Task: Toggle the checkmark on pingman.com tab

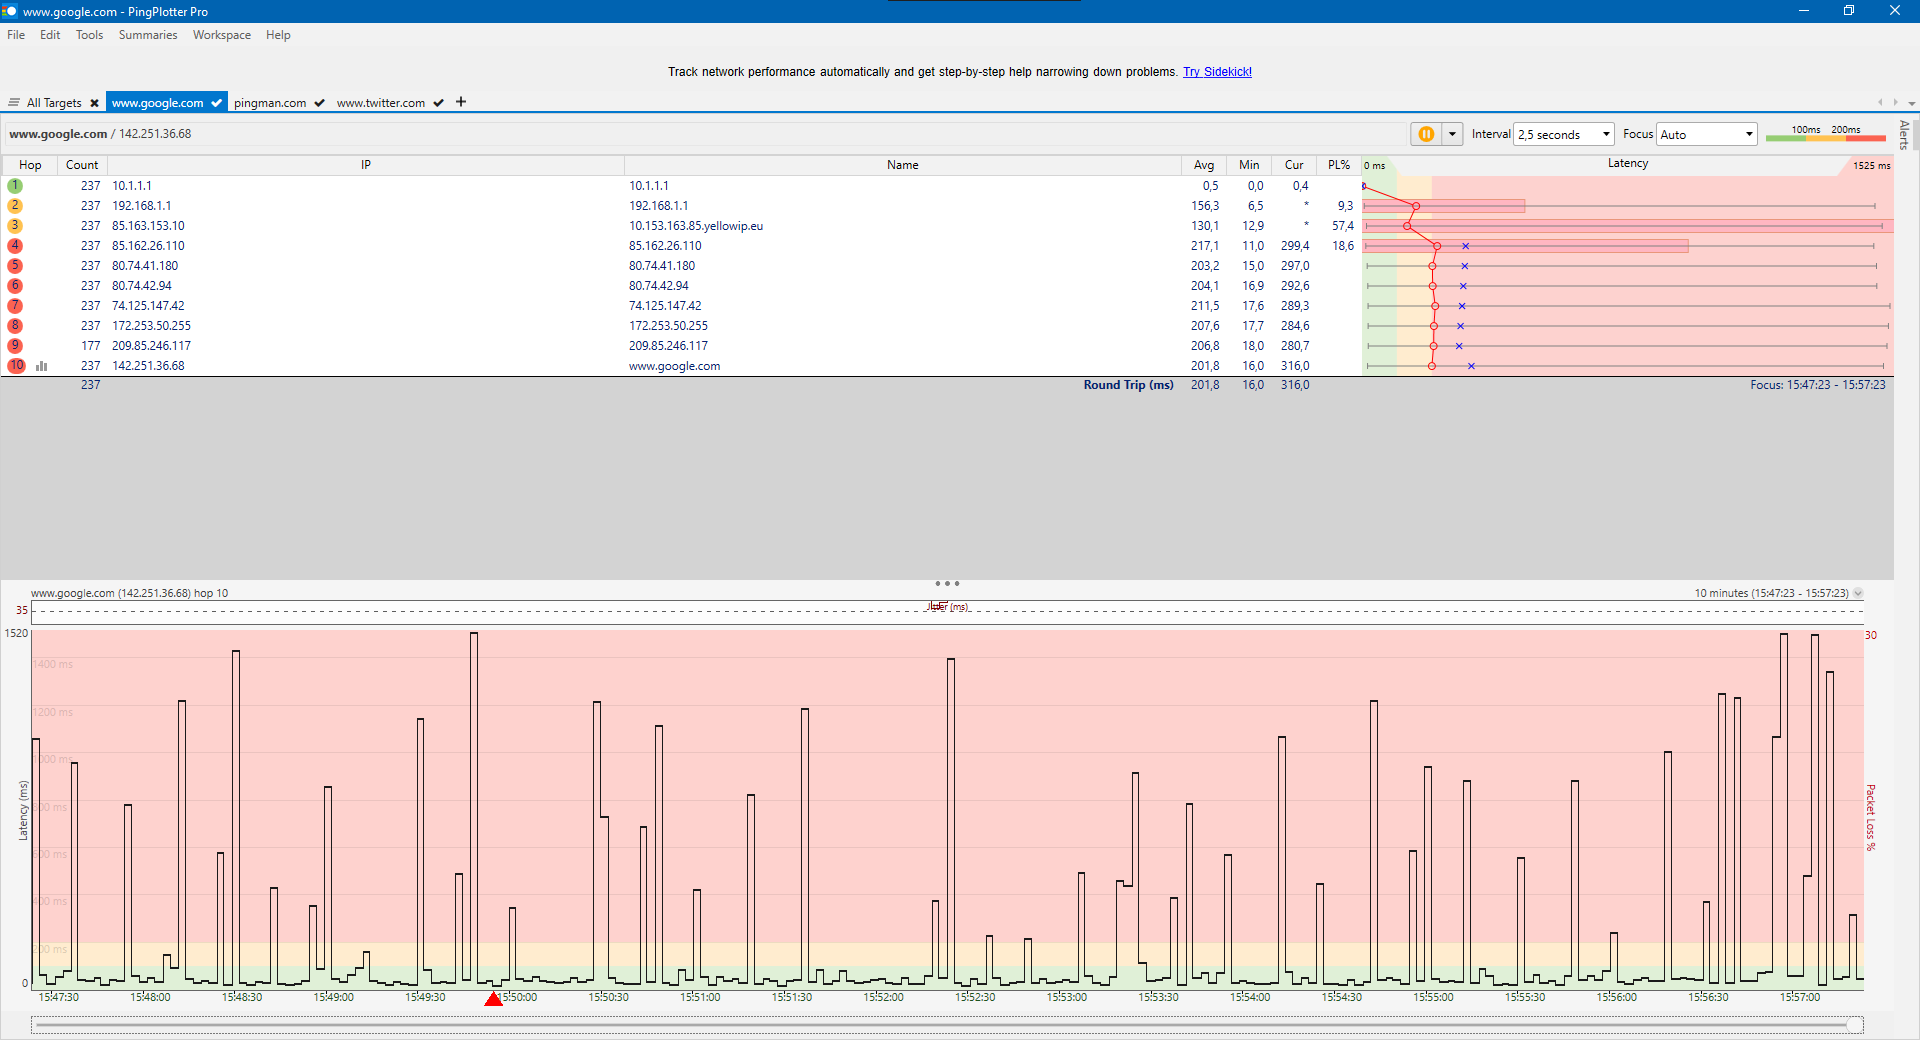Action: pos(319,103)
